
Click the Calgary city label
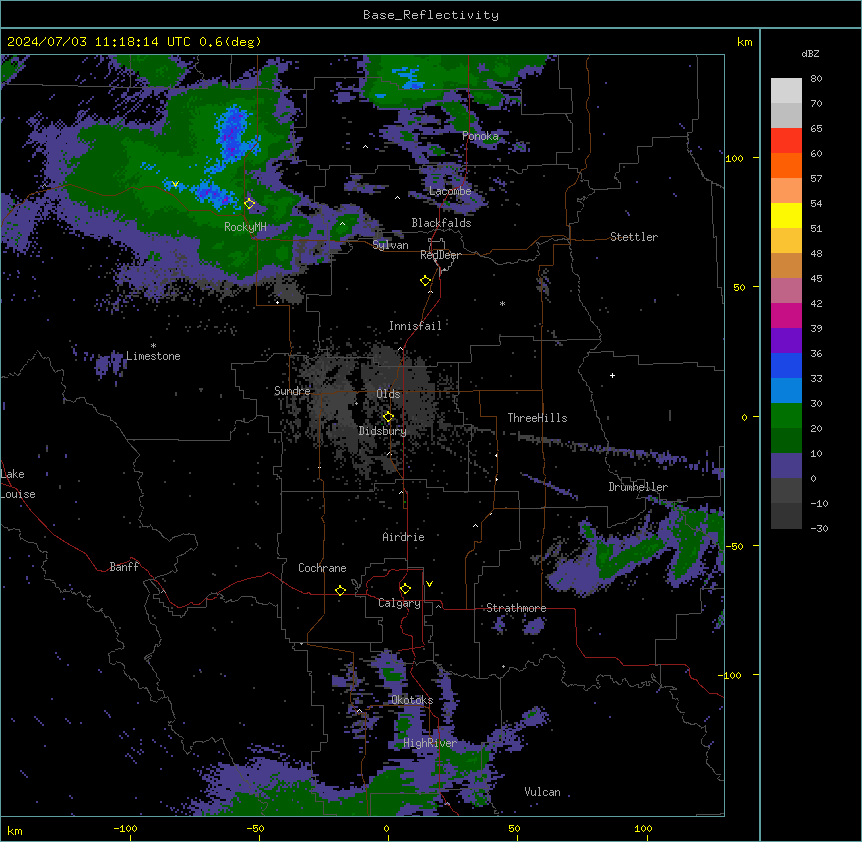click(399, 603)
